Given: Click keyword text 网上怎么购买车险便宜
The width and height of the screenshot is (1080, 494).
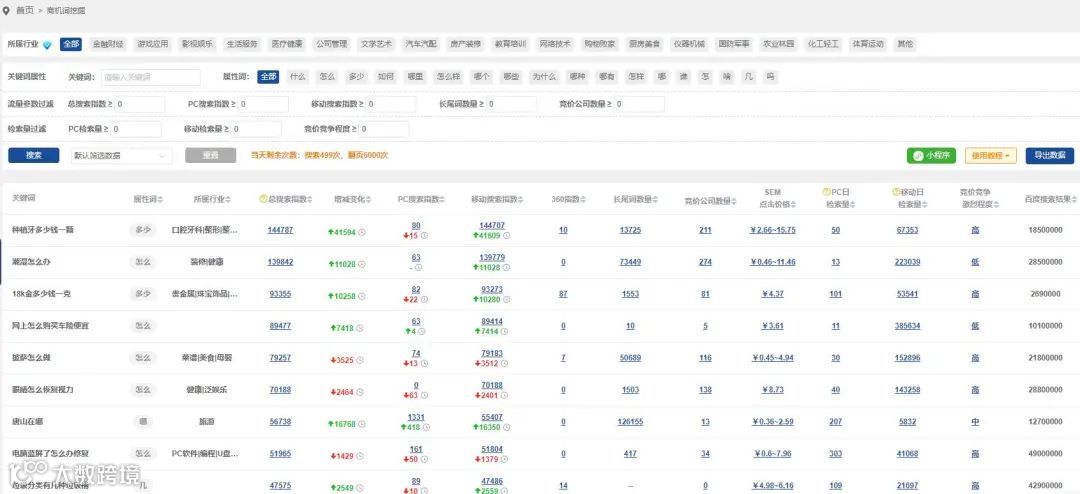Looking at the screenshot, I should point(50,326).
